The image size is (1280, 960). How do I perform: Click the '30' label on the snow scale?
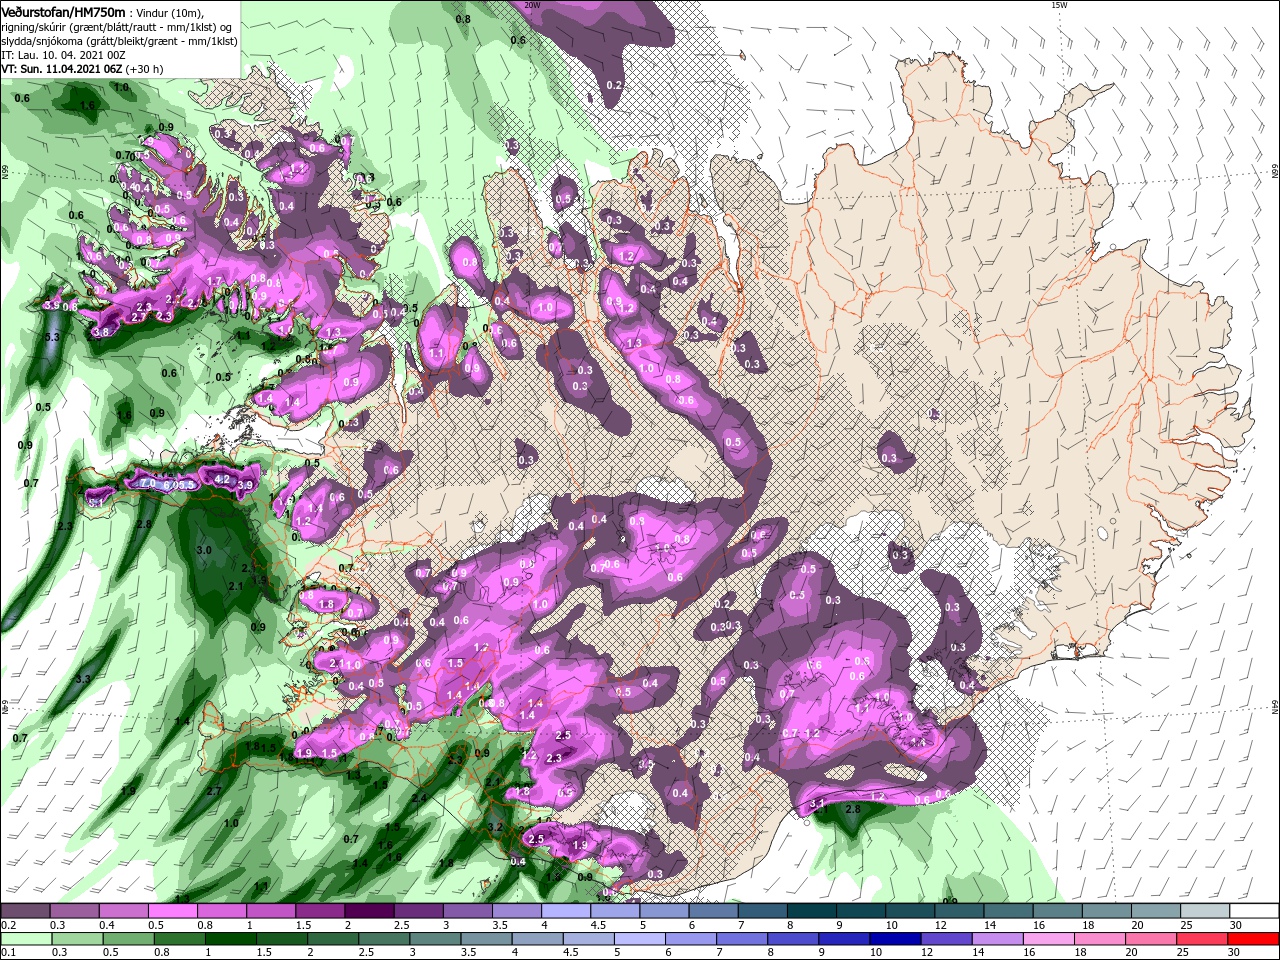1236,925
